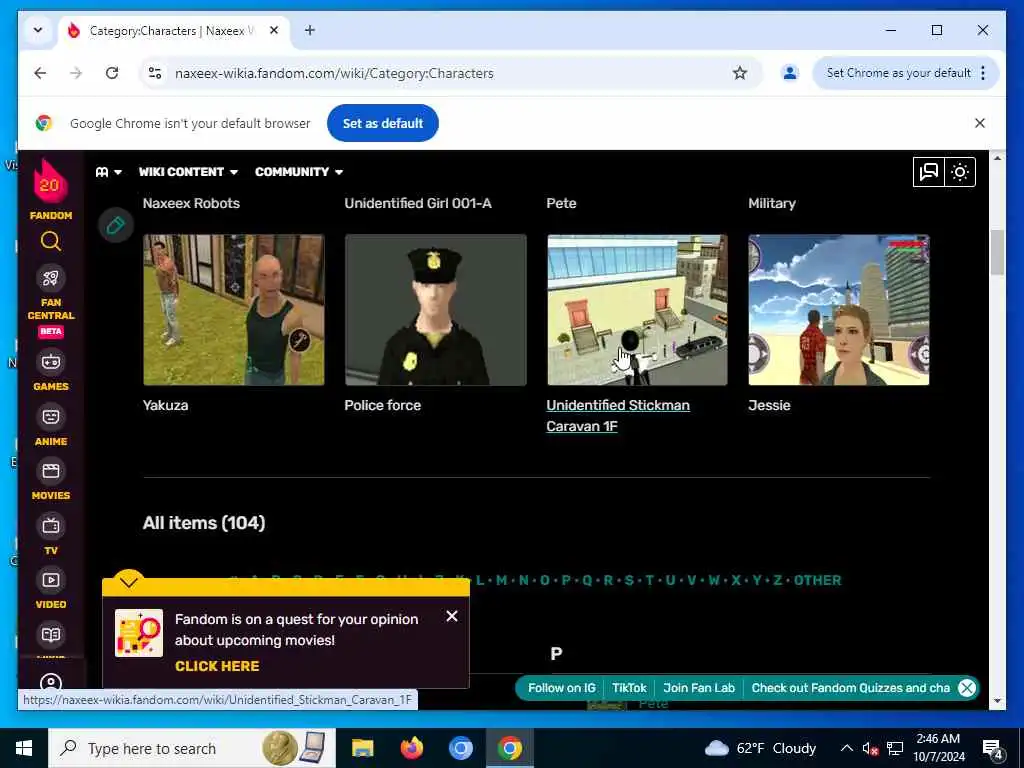Open File Explorer from the taskbar
This screenshot has height=768, width=1024.
click(362, 748)
